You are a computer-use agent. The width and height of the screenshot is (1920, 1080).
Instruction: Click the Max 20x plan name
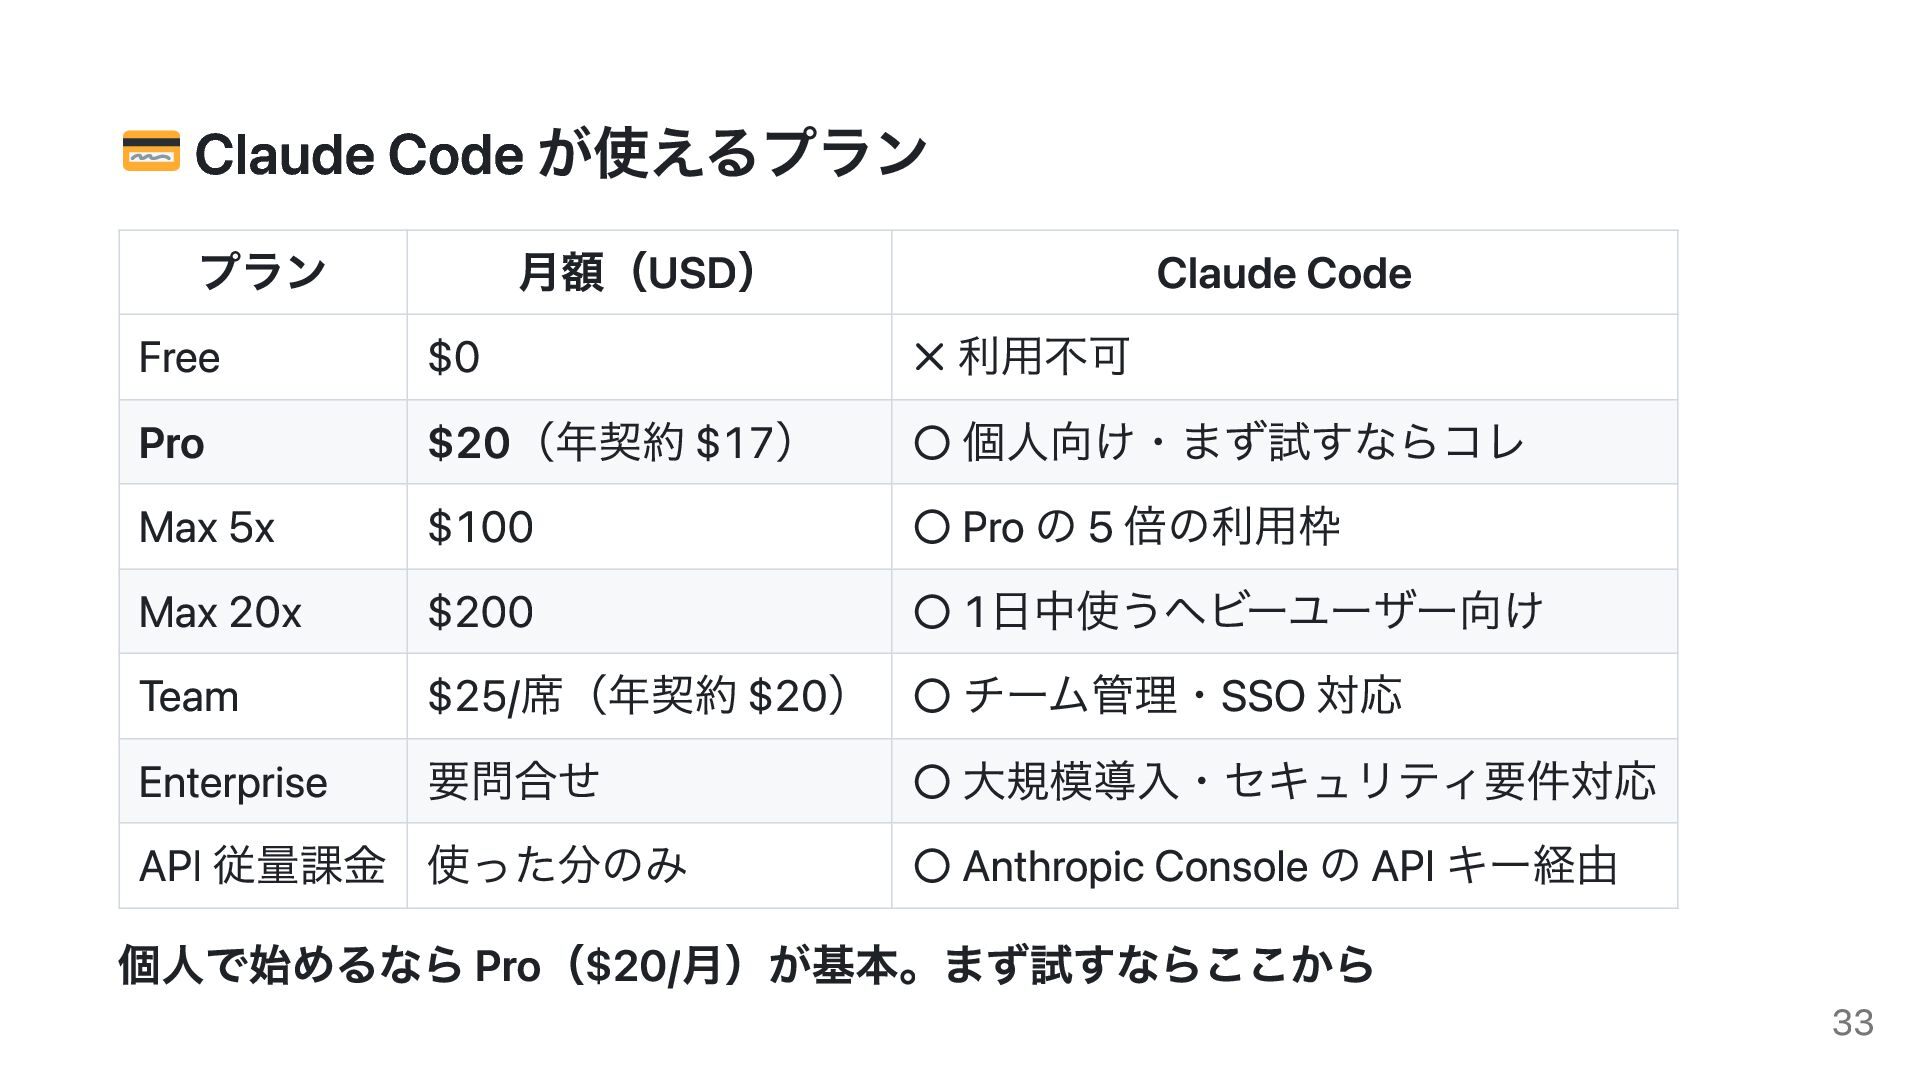220,612
